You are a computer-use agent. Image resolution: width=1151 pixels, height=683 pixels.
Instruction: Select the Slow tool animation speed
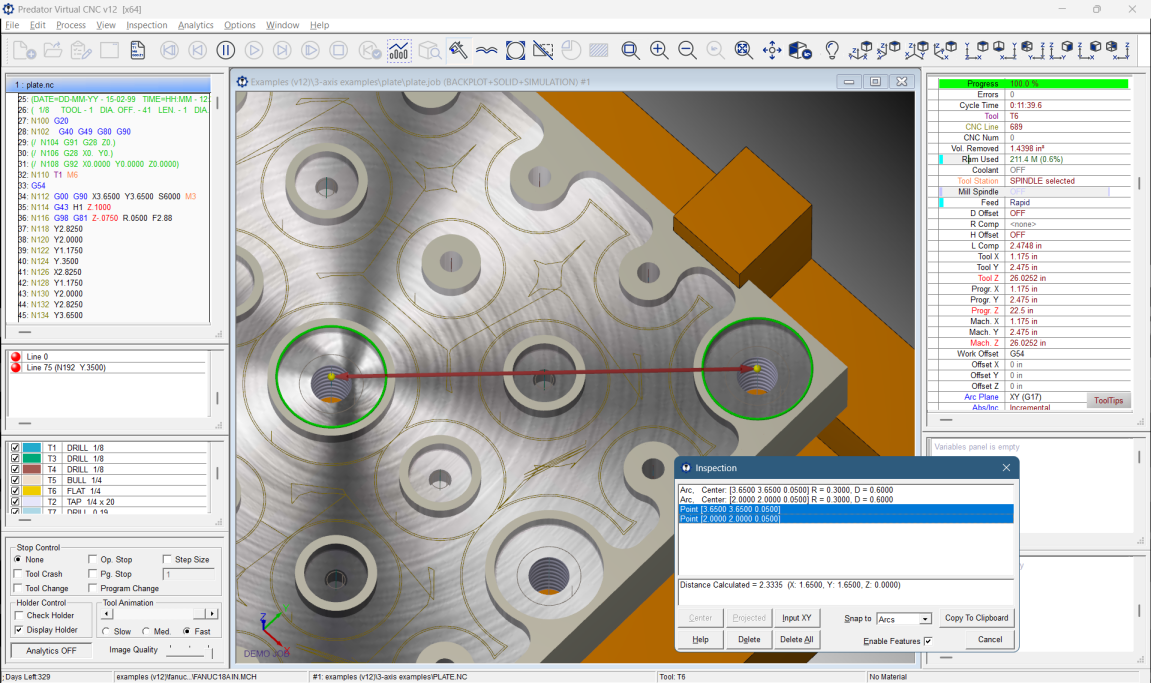107,630
